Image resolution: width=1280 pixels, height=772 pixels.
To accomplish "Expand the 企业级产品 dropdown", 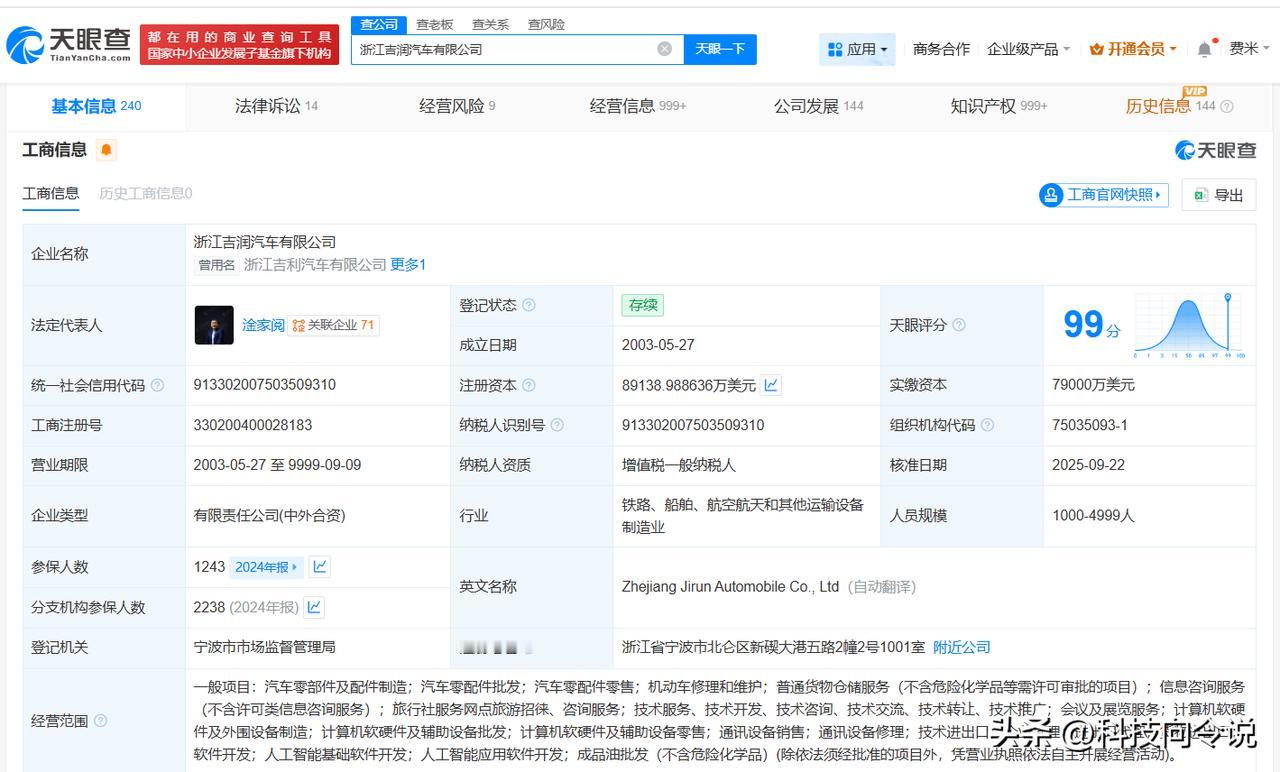I will pyautogui.click(x=1028, y=49).
